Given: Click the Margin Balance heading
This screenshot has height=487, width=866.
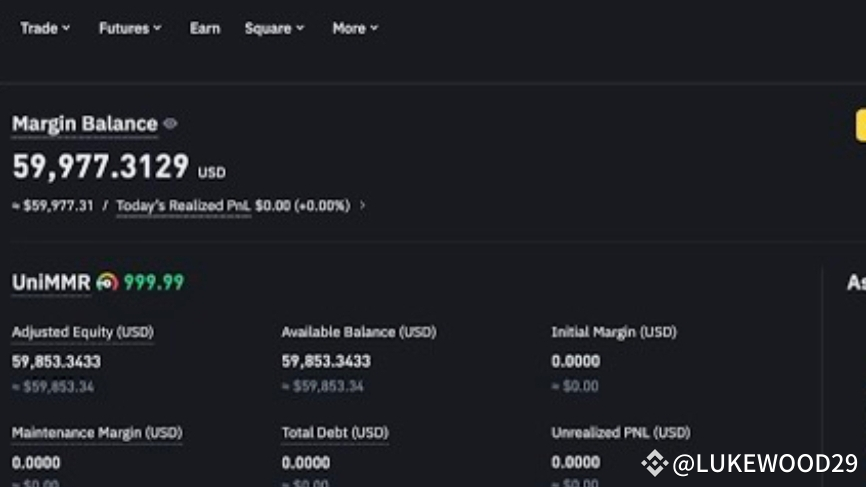Looking at the screenshot, I should (85, 124).
